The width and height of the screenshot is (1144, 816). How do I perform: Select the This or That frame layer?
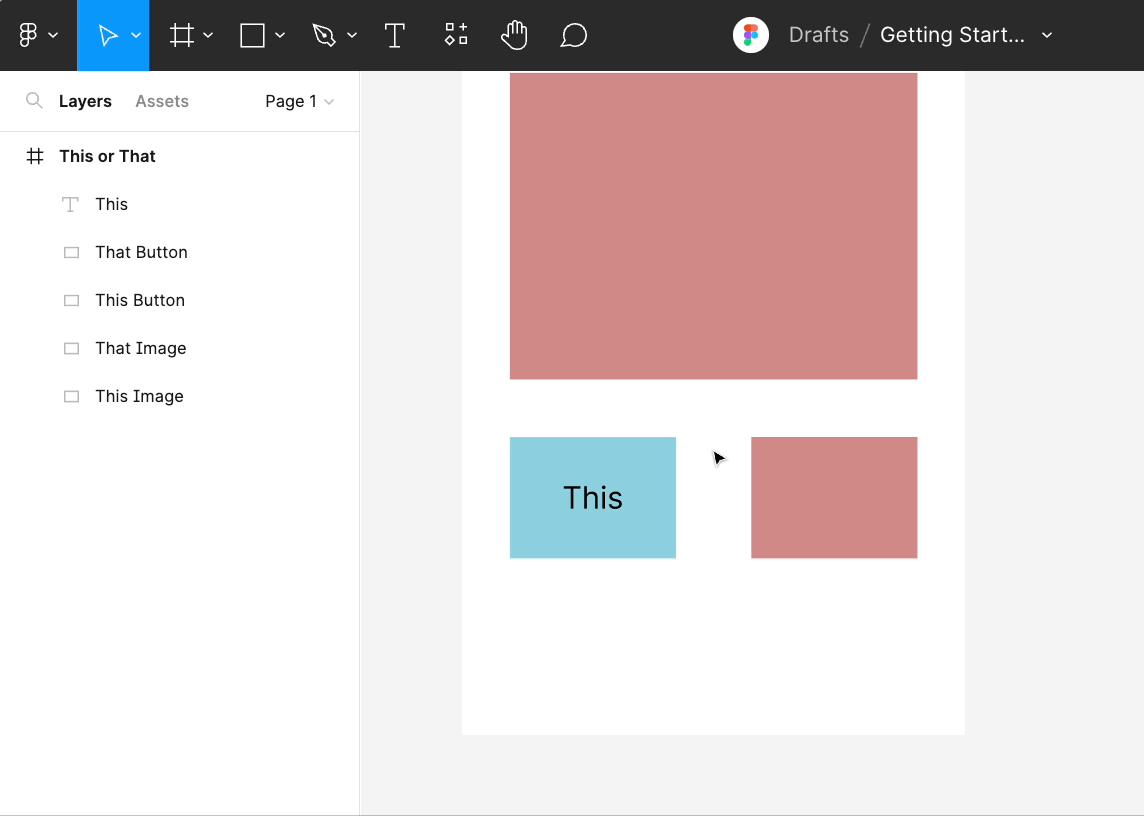point(107,156)
